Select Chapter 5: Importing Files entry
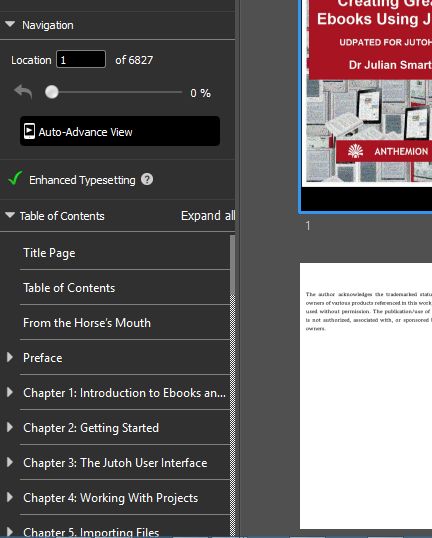 91,532
